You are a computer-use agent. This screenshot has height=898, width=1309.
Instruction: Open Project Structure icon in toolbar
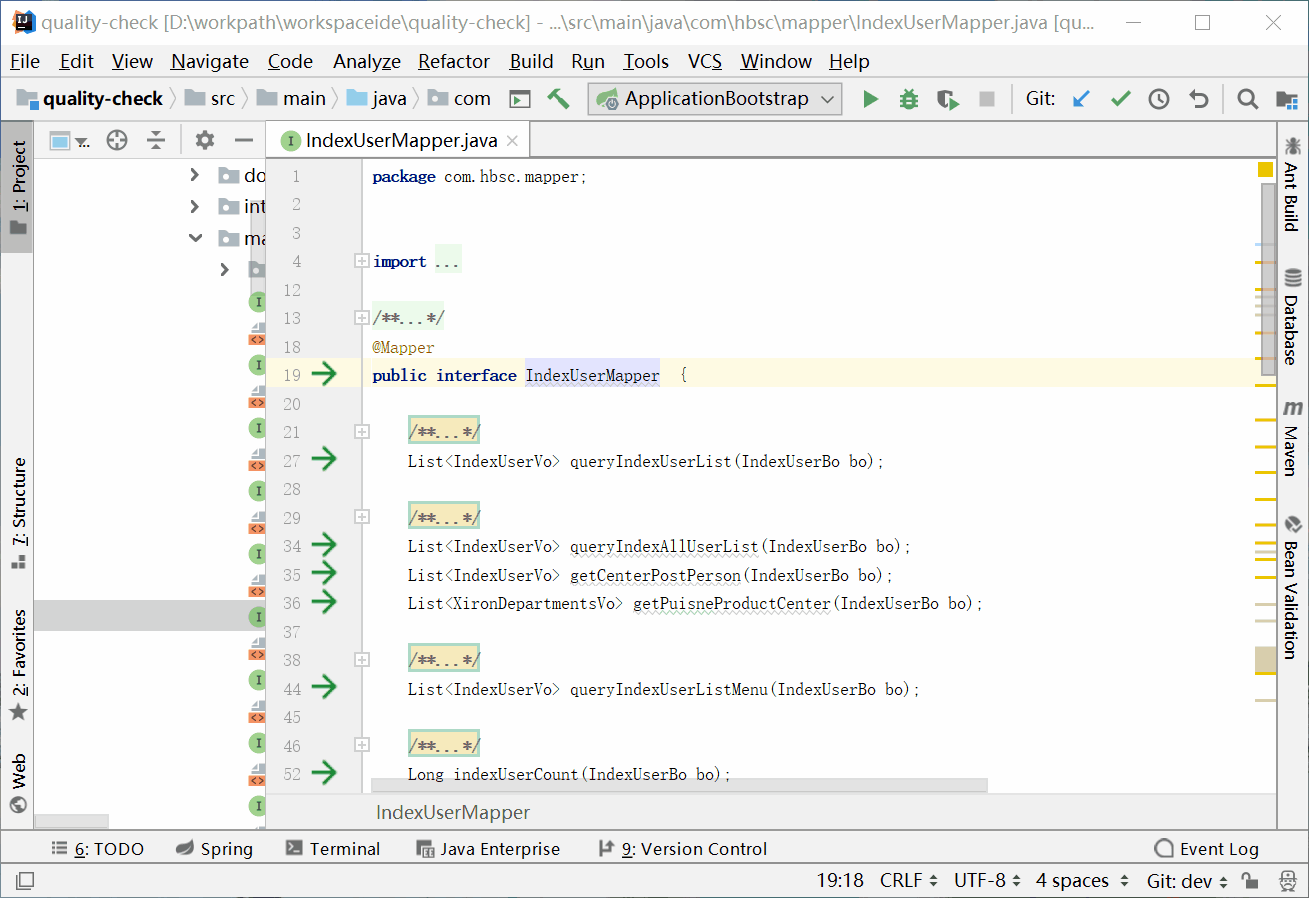pyautogui.click(x=1286, y=99)
